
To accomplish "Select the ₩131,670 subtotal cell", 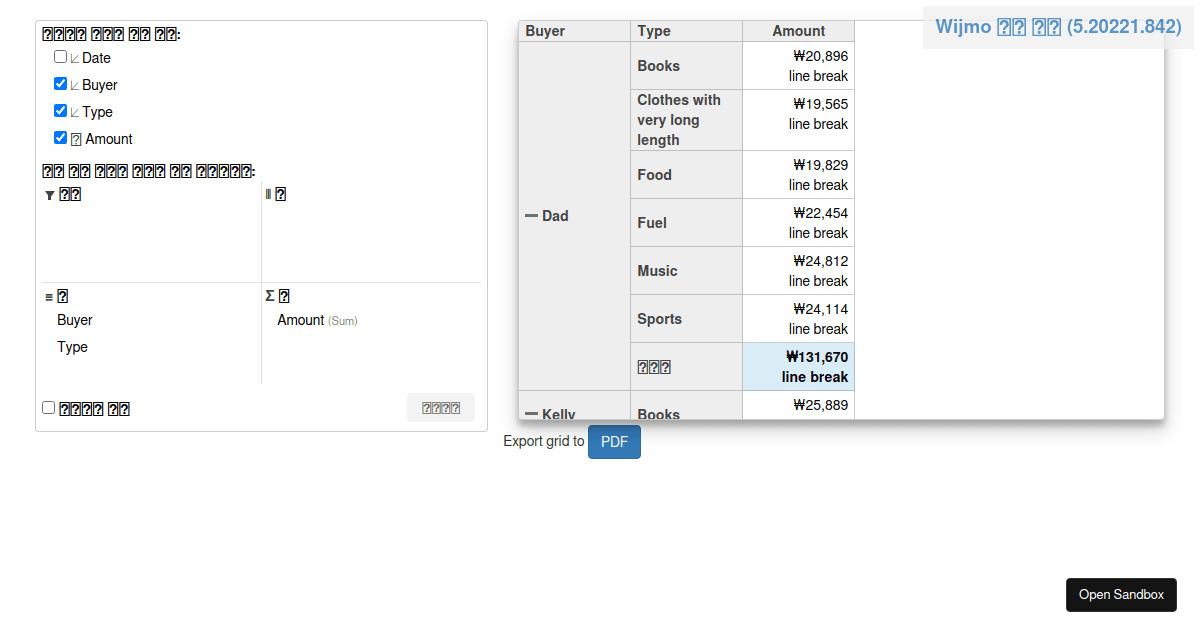I will pyautogui.click(x=799, y=367).
